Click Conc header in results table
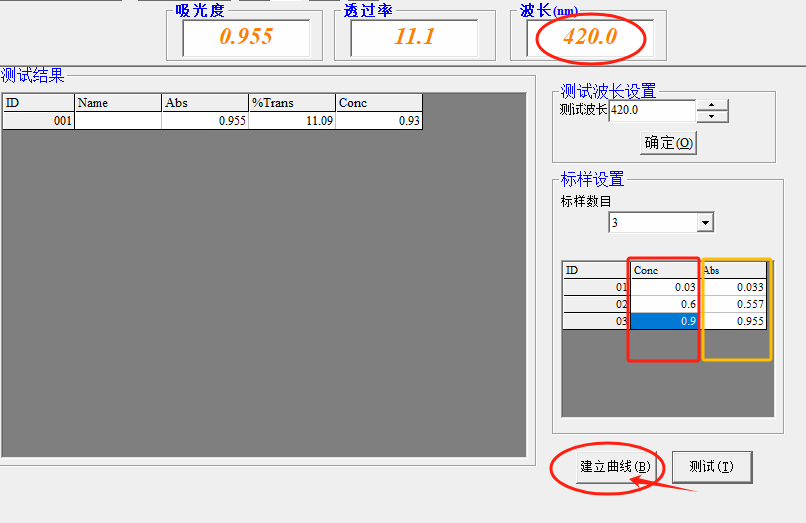 point(379,103)
